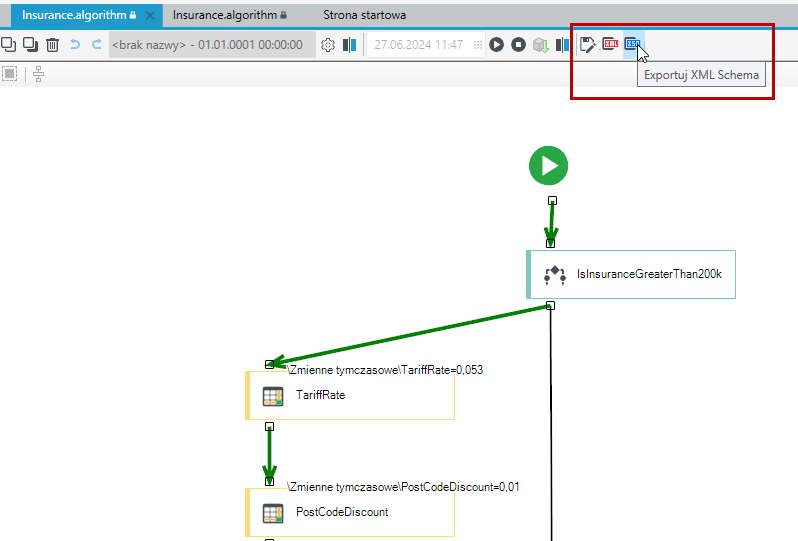Open the version settings gear icon
Image resolution: width=798 pixels, height=541 pixels.
pyautogui.click(x=328, y=45)
